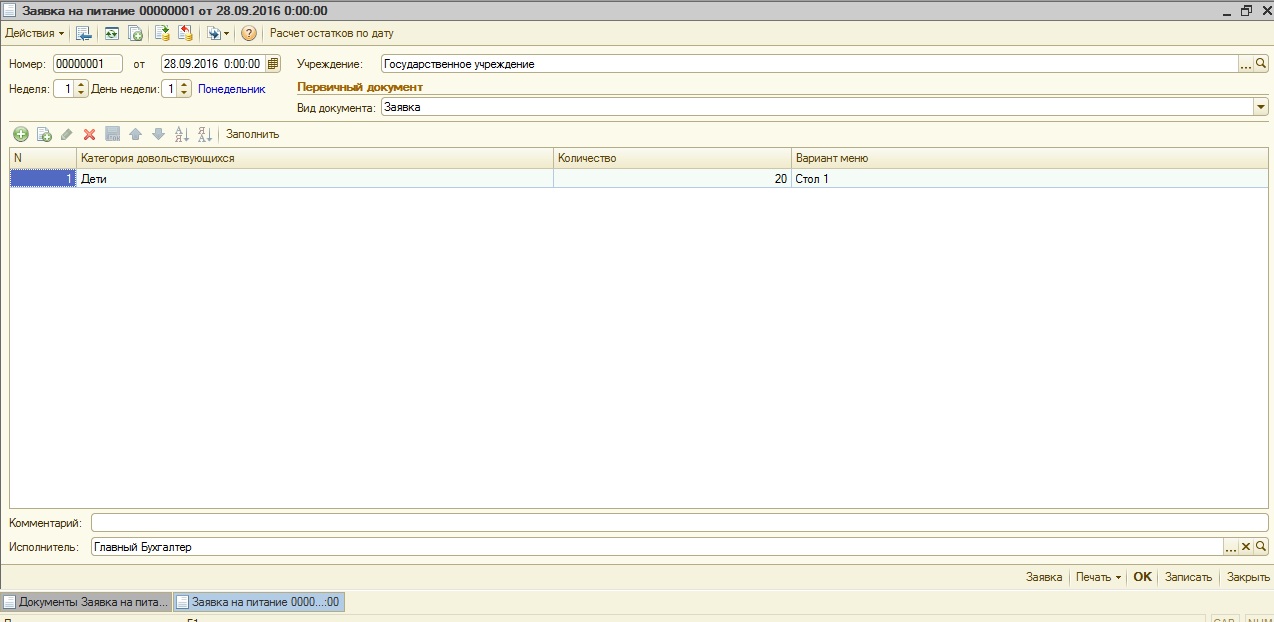Viewport: 1274px width, 622px height.
Task: Expand the Вид документа dropdown list
Action: [1260, 108]
